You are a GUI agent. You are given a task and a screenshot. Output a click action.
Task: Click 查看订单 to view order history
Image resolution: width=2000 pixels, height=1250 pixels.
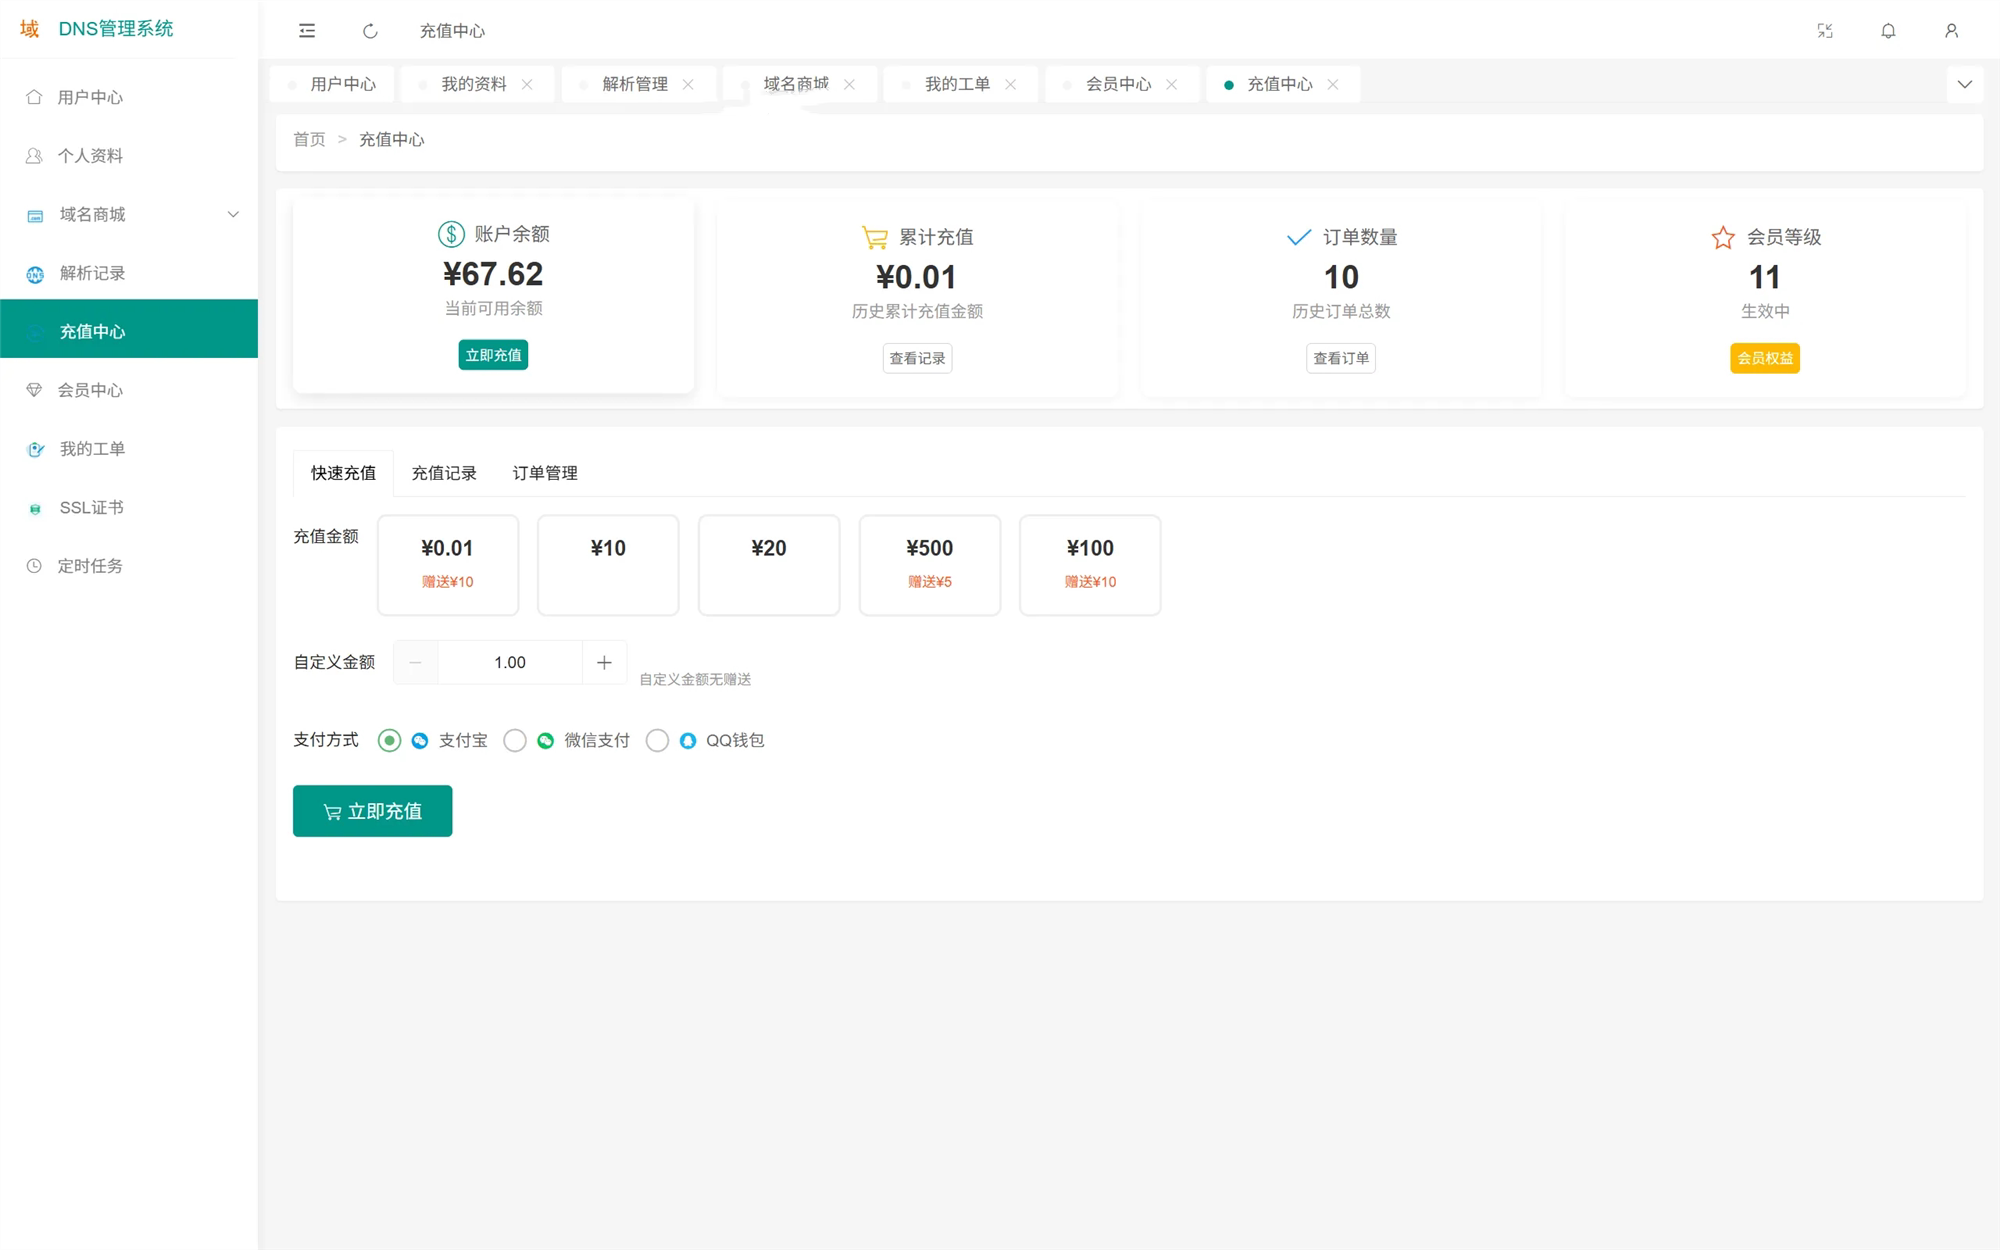pos(1341,358)
